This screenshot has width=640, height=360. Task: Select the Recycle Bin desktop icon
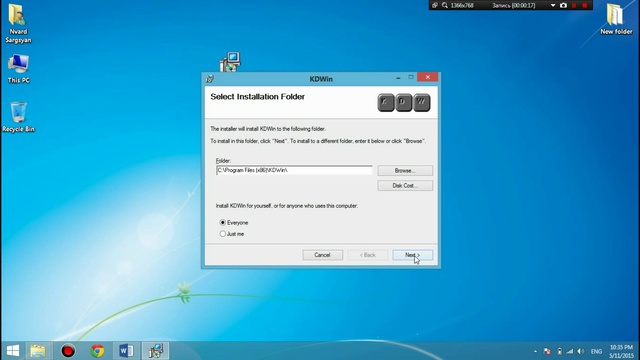(18, 117)
